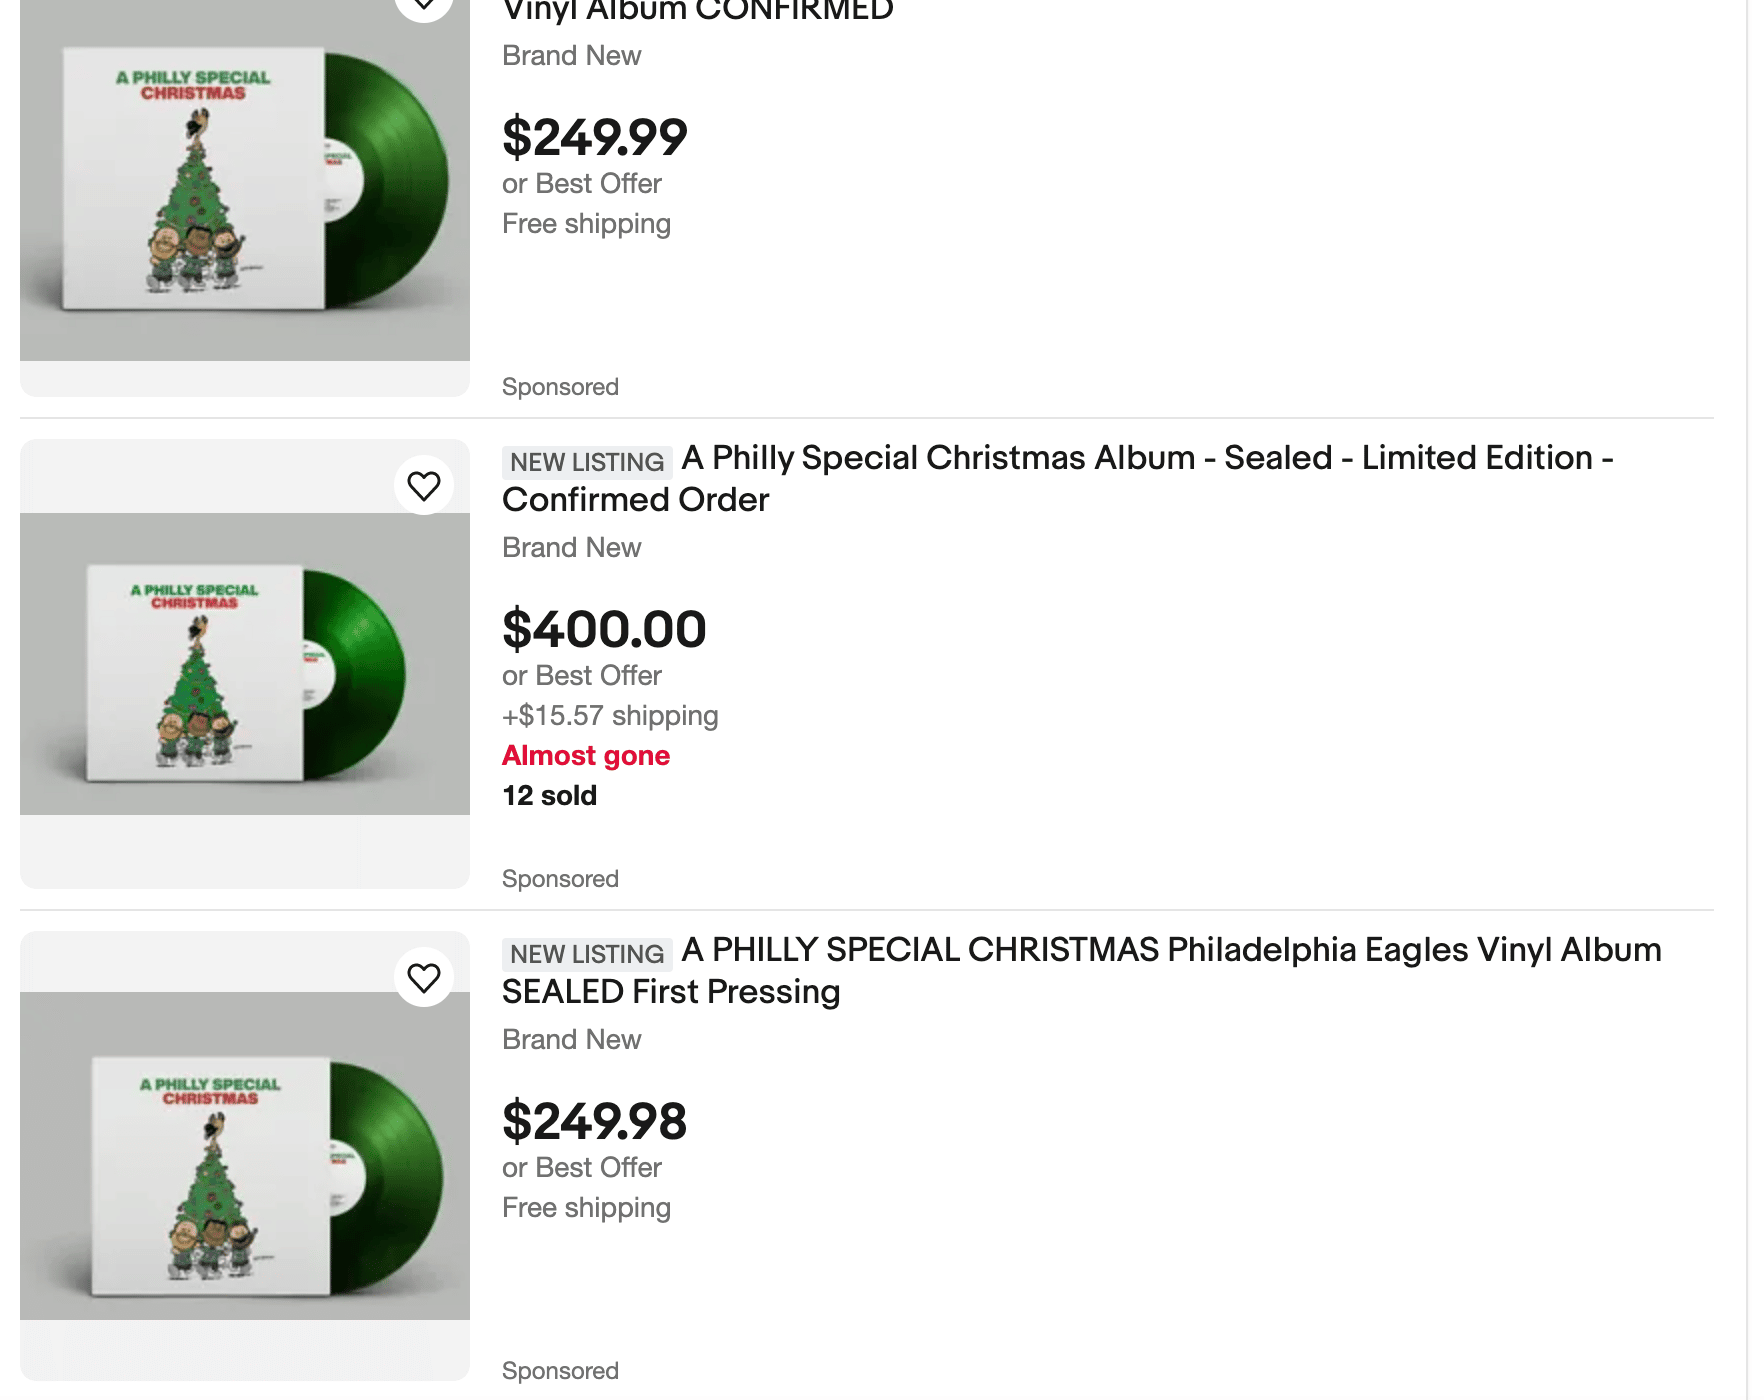Viewport: 1764px width, 1400px height.
Task: Open the 'Vinyl Album CONFIRMED' listing title
Action: pyautogui.click(x=697, y=12)
